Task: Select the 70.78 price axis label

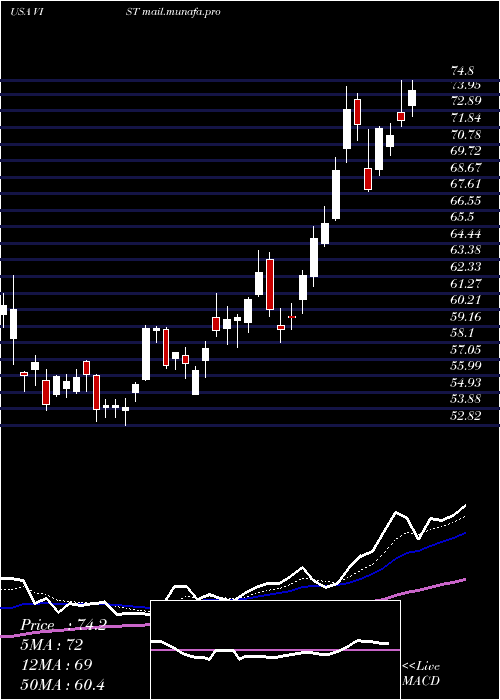Action: [x=466, y=134]
